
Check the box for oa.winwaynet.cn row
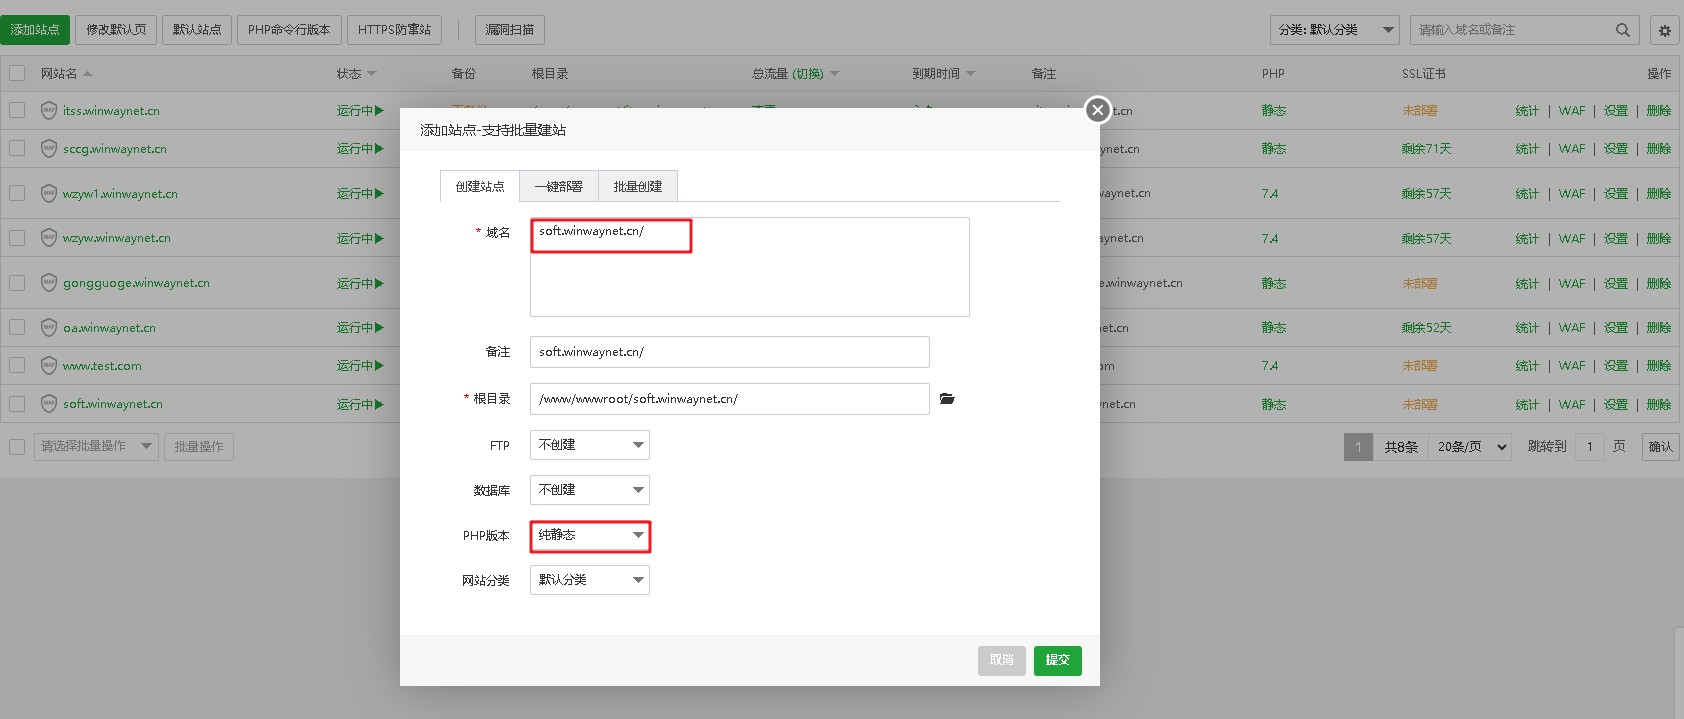(17, 327)
